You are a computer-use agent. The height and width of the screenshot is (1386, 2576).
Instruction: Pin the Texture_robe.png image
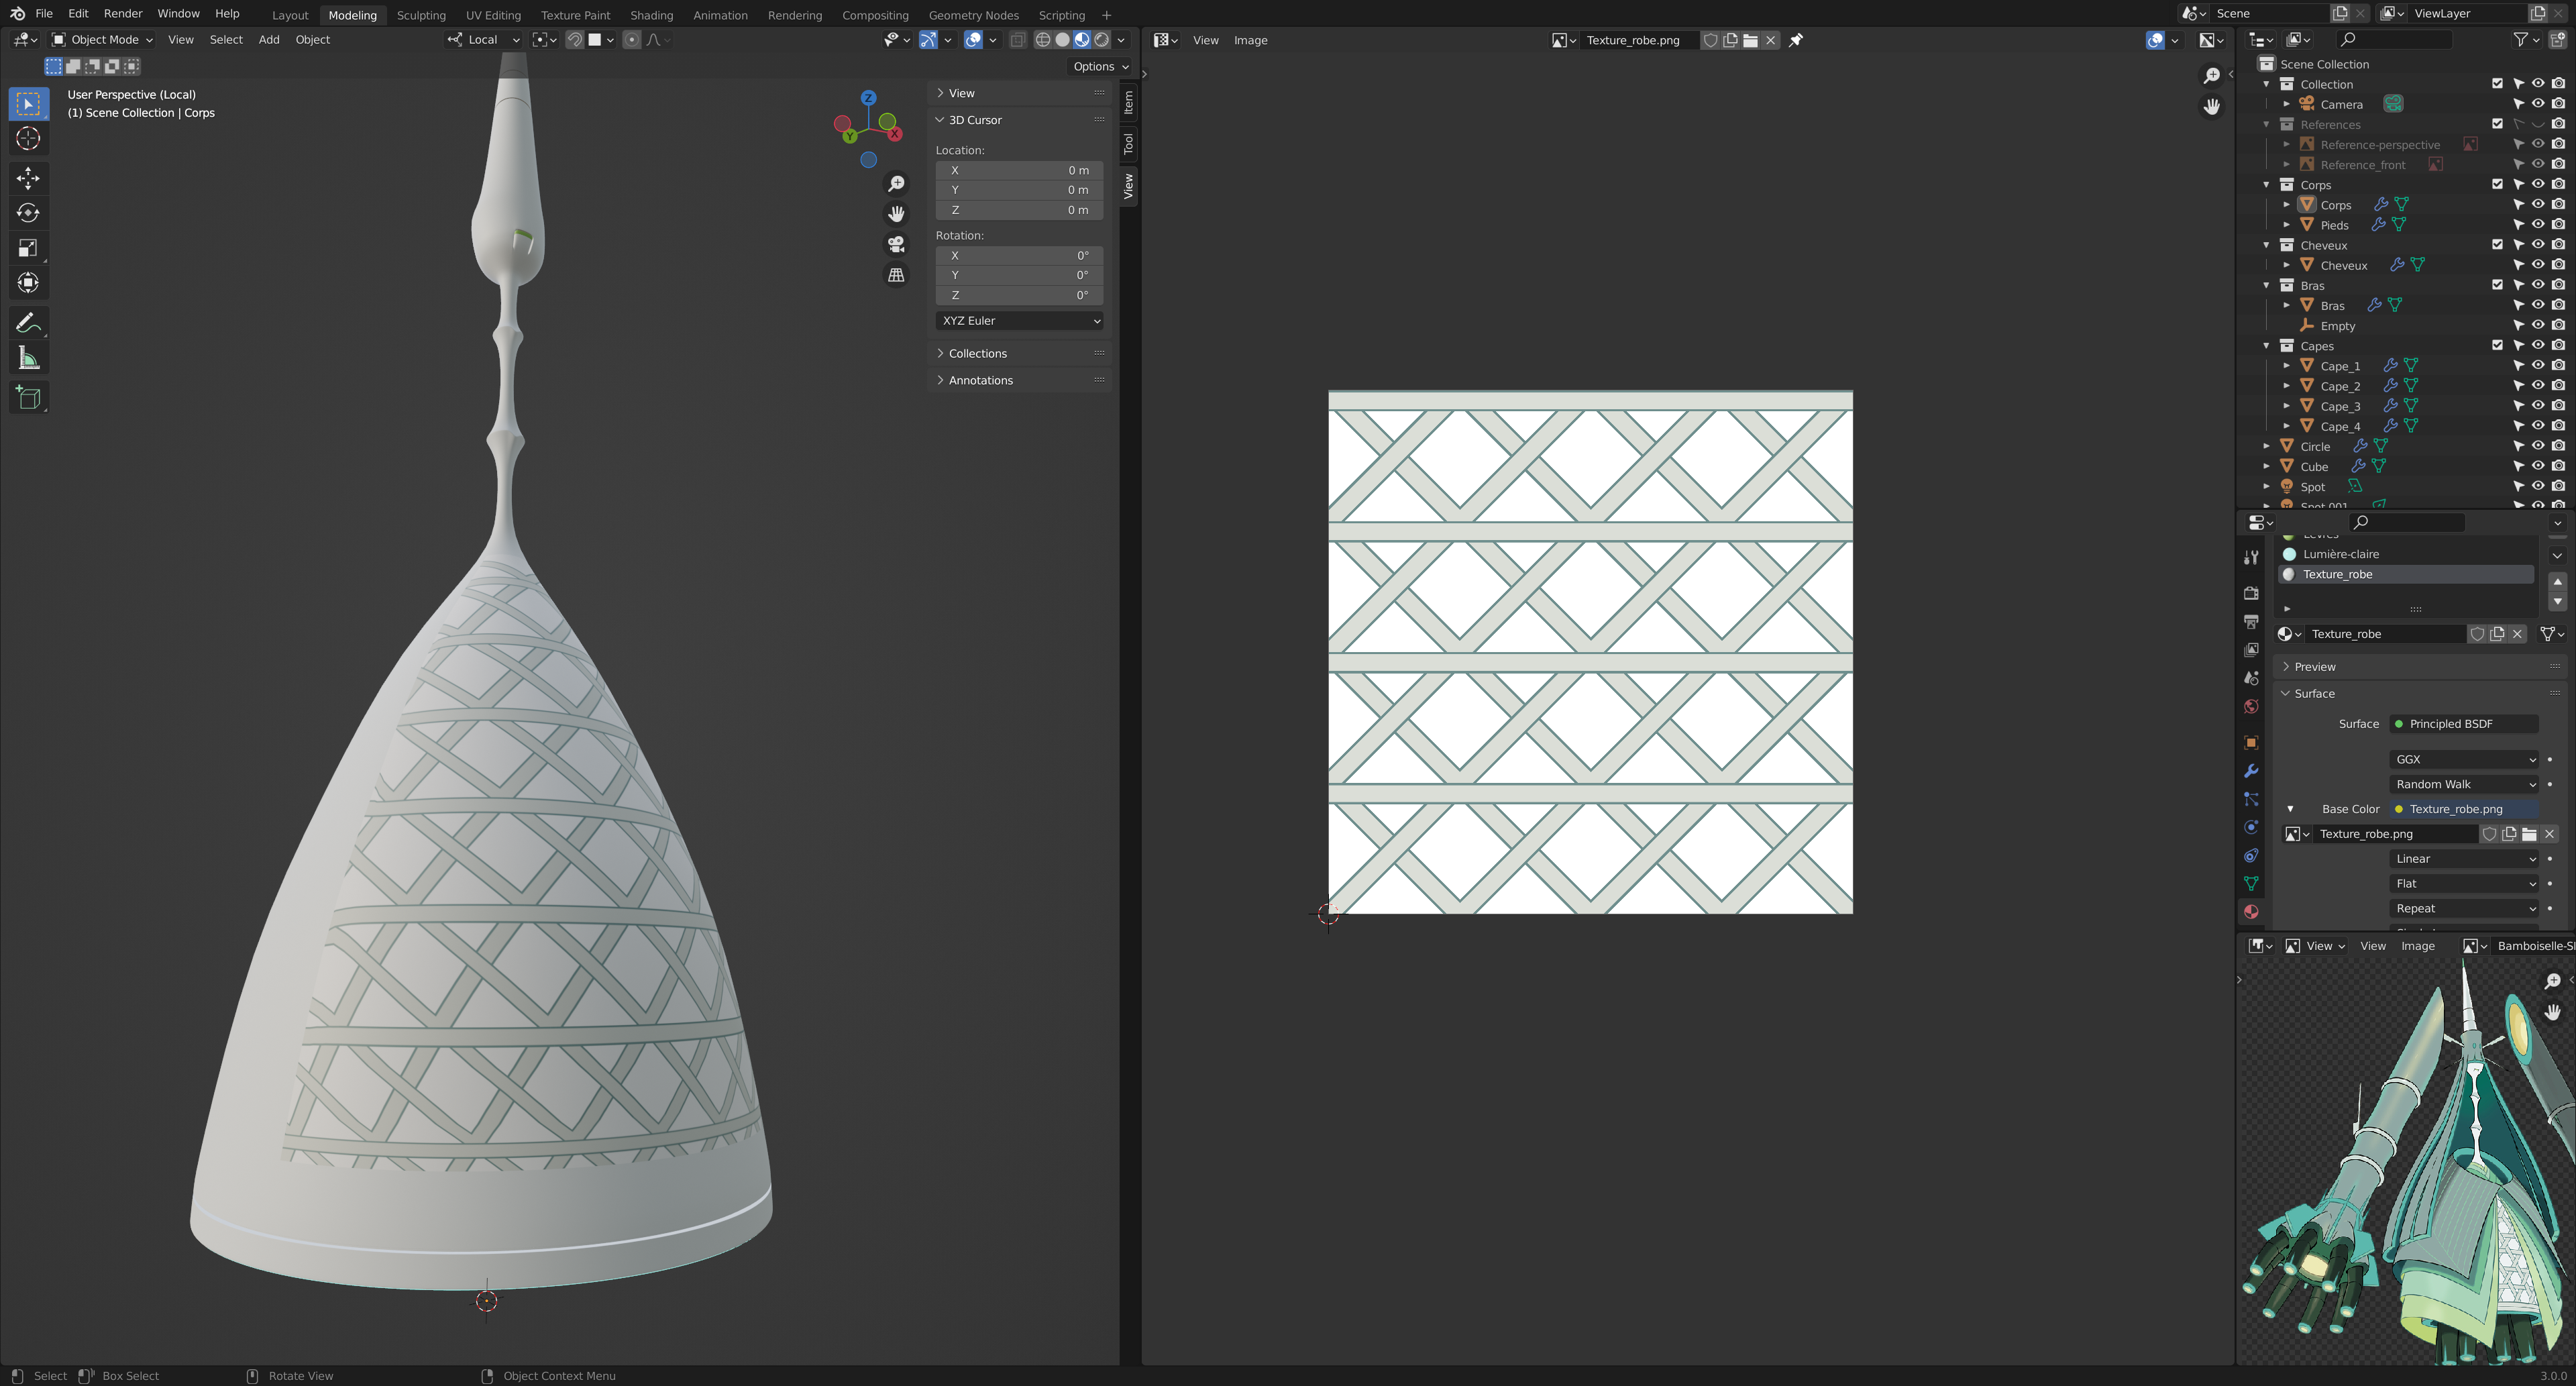point(1796,40)
